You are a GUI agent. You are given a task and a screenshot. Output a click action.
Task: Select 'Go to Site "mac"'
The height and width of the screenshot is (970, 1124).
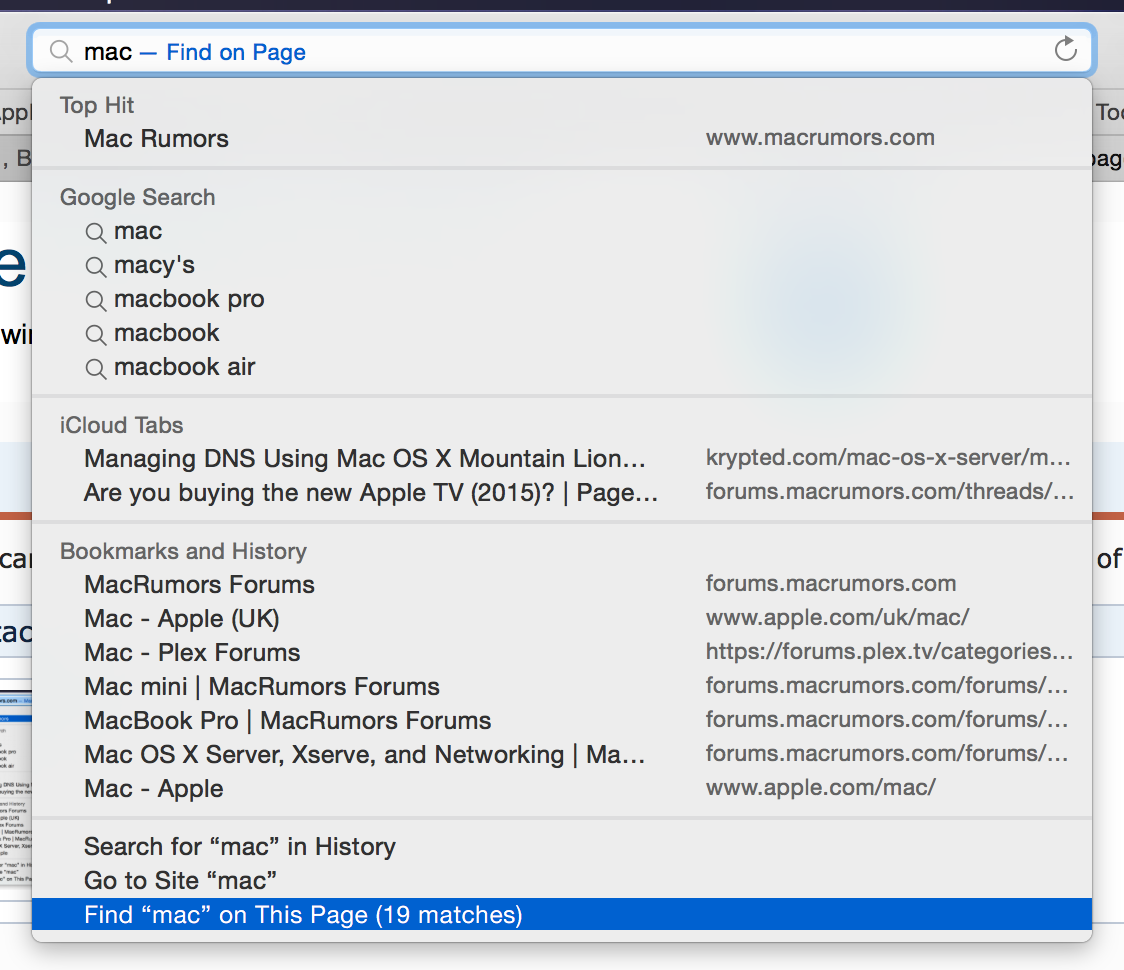point(561,880)
